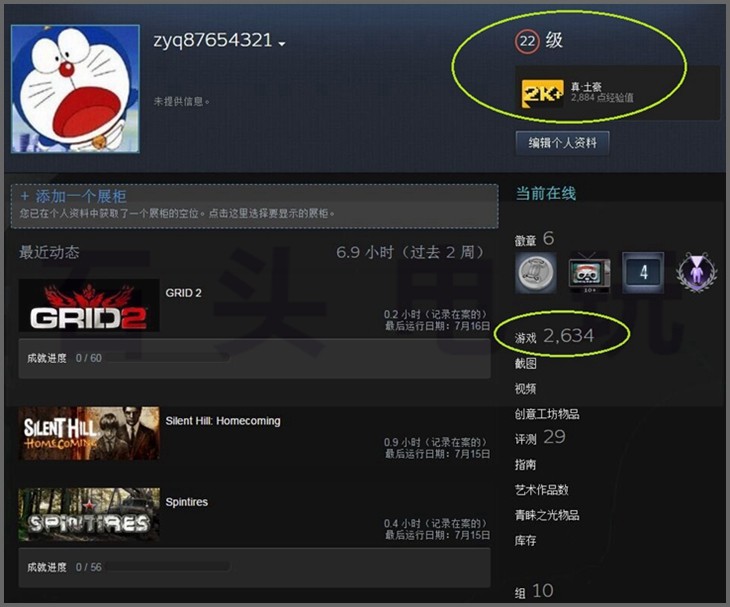Open the 徽章 badges count link

tap(534, 239)
